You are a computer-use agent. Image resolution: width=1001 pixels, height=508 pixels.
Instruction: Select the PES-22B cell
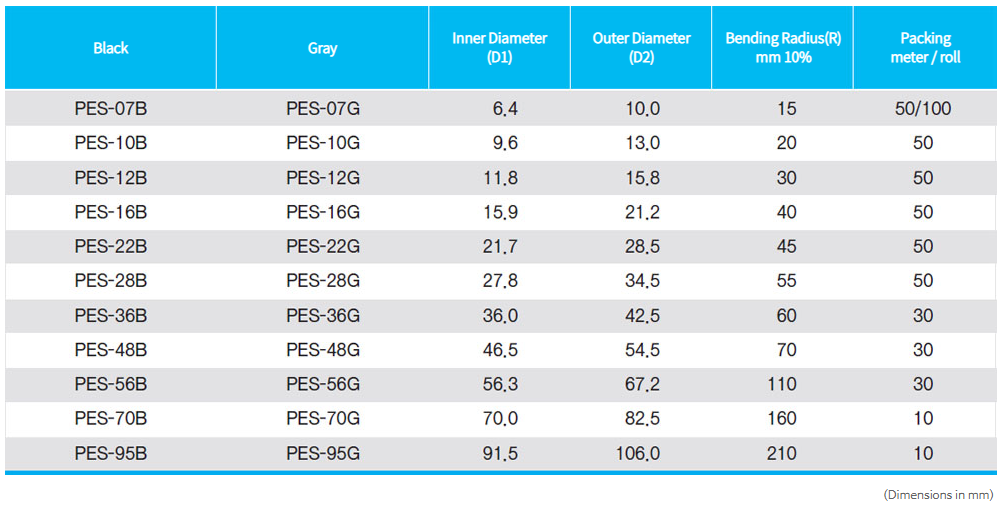click(111, 247)
